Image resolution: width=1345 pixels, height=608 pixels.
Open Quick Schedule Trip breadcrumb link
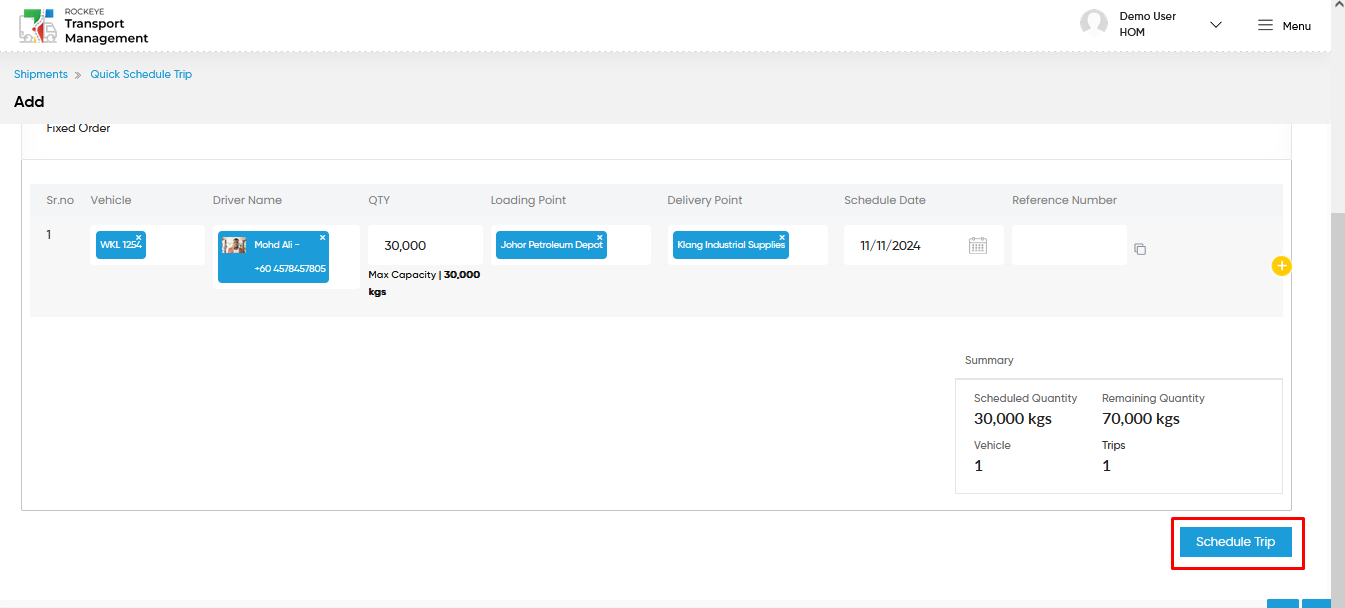(141, 75)
